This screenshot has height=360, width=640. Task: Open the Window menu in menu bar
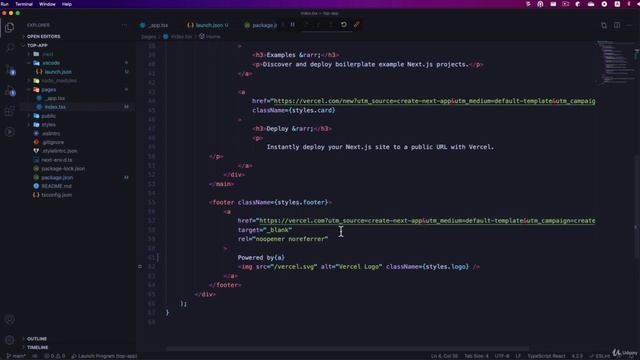click(x=47, y=4)
